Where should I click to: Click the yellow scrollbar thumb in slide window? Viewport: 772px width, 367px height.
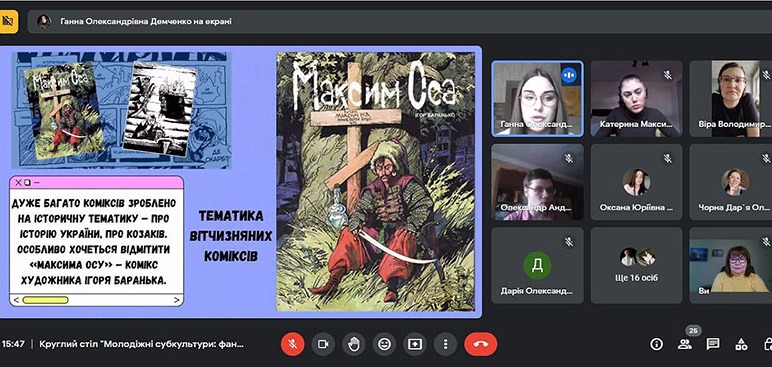point(45,300)
